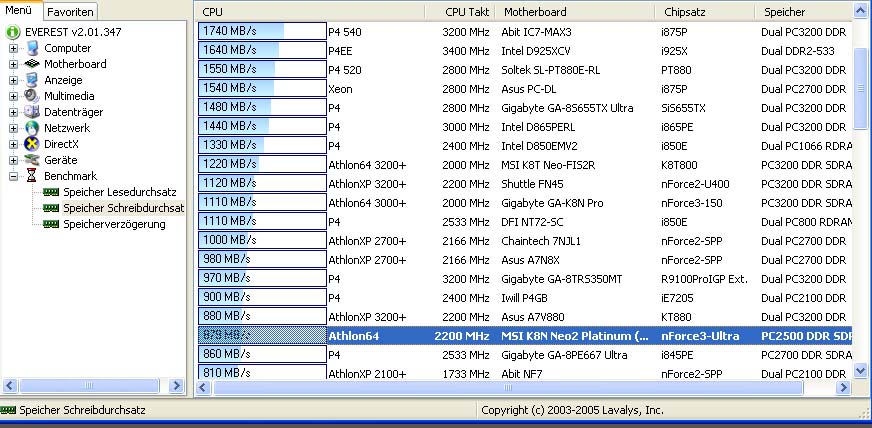
Task: Expand the Motherboard tree node
Action: pyautogui.click(x=13, y=64)
